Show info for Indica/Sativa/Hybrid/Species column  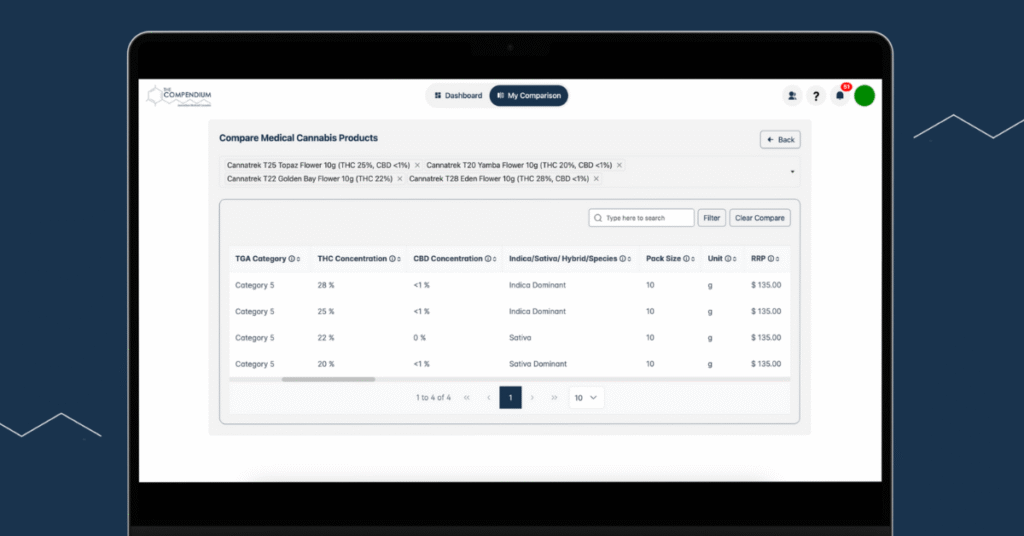pos(622,259)
